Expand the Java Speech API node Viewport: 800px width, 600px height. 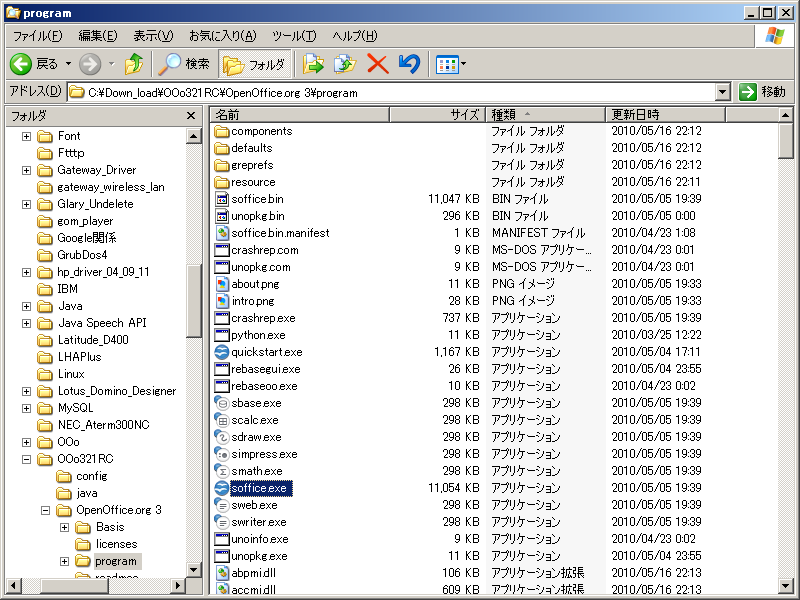pos(27,323)
